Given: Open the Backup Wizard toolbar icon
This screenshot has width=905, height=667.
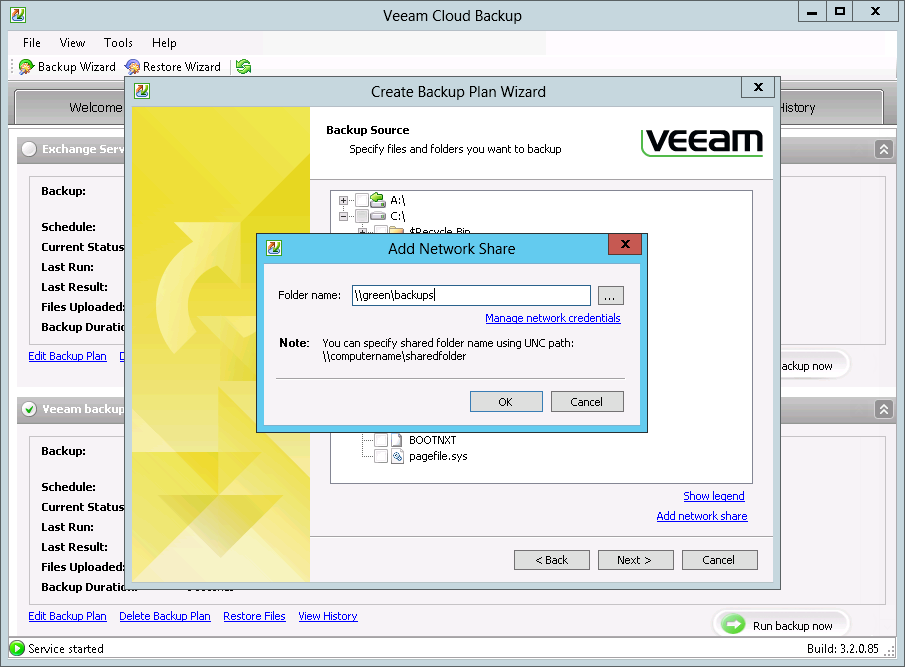Looking at the screenshot, I should pyautogui.click(x=26, y=67).
